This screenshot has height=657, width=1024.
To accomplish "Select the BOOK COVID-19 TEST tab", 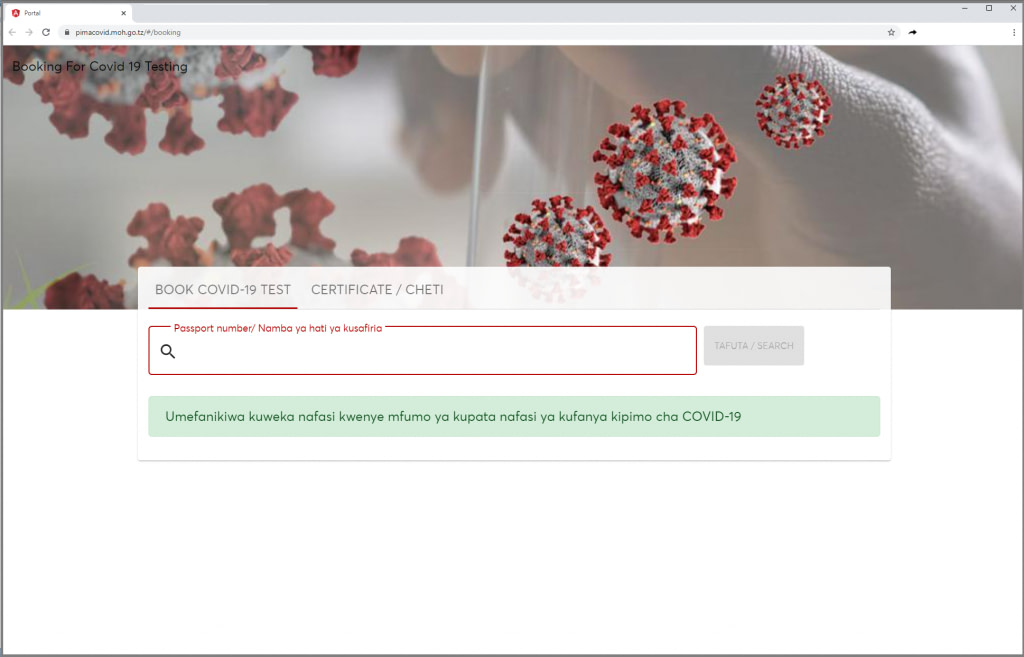I will (223, 290).
